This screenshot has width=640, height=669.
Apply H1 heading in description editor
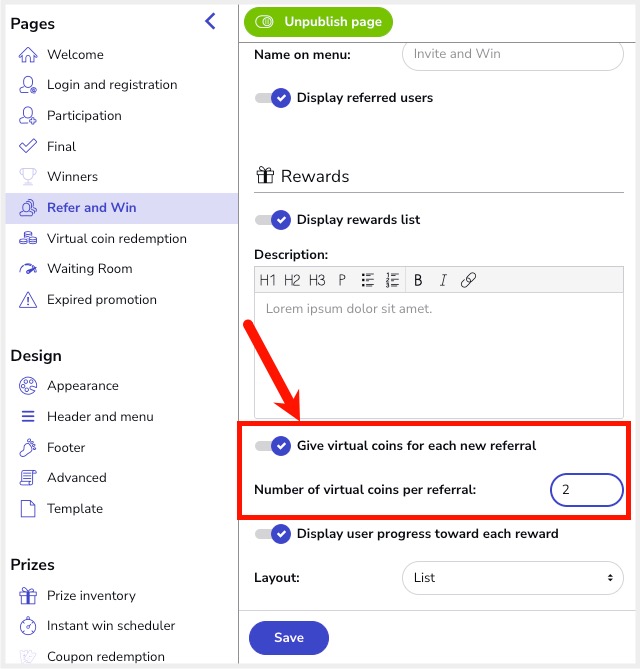[268, 280]
